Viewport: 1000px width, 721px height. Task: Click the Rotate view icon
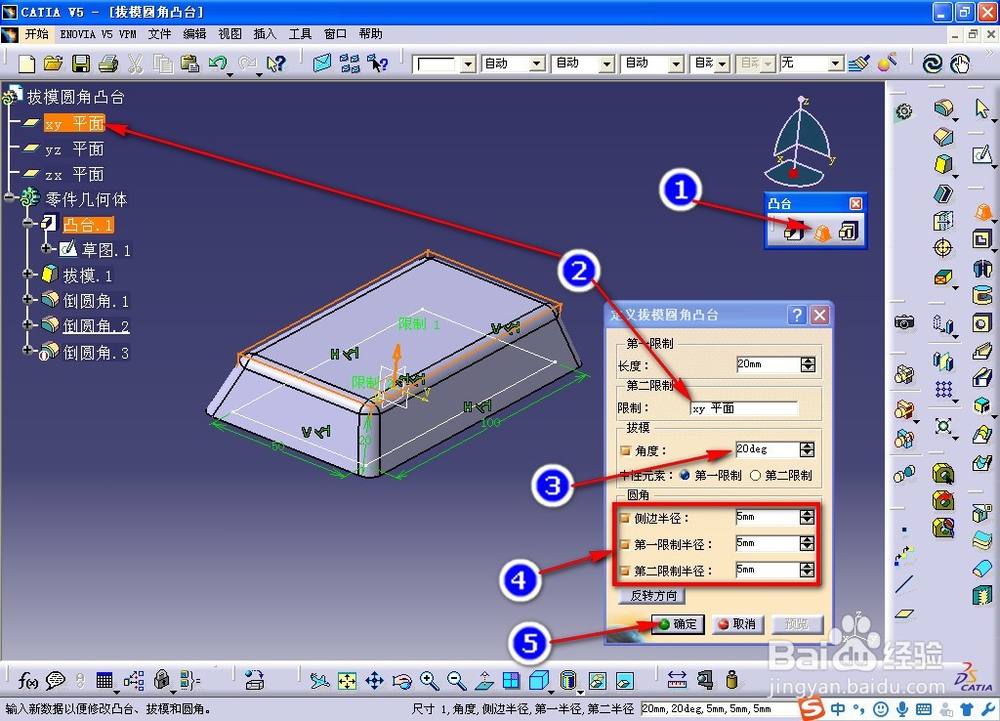click(402, 681)
